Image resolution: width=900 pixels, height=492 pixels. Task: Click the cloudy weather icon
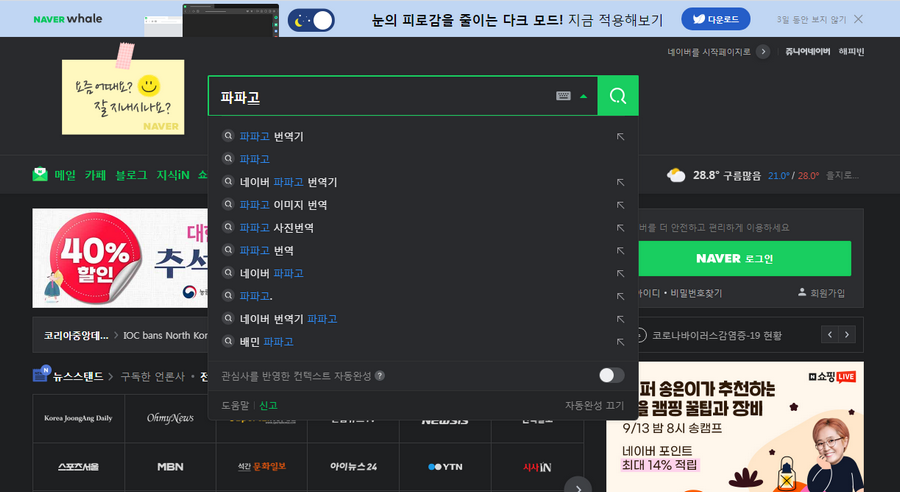676,175
